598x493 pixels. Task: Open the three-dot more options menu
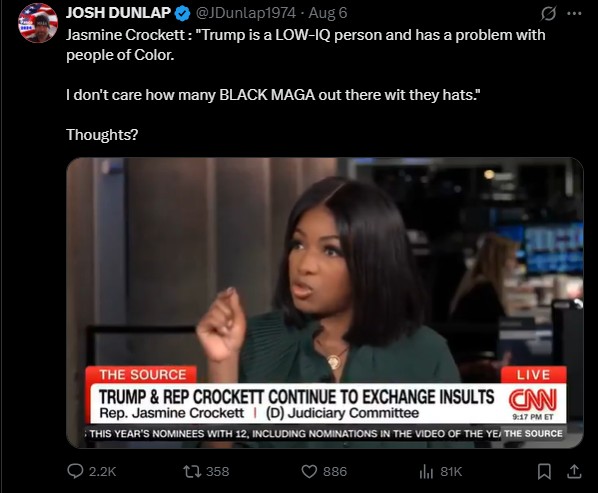574,13
